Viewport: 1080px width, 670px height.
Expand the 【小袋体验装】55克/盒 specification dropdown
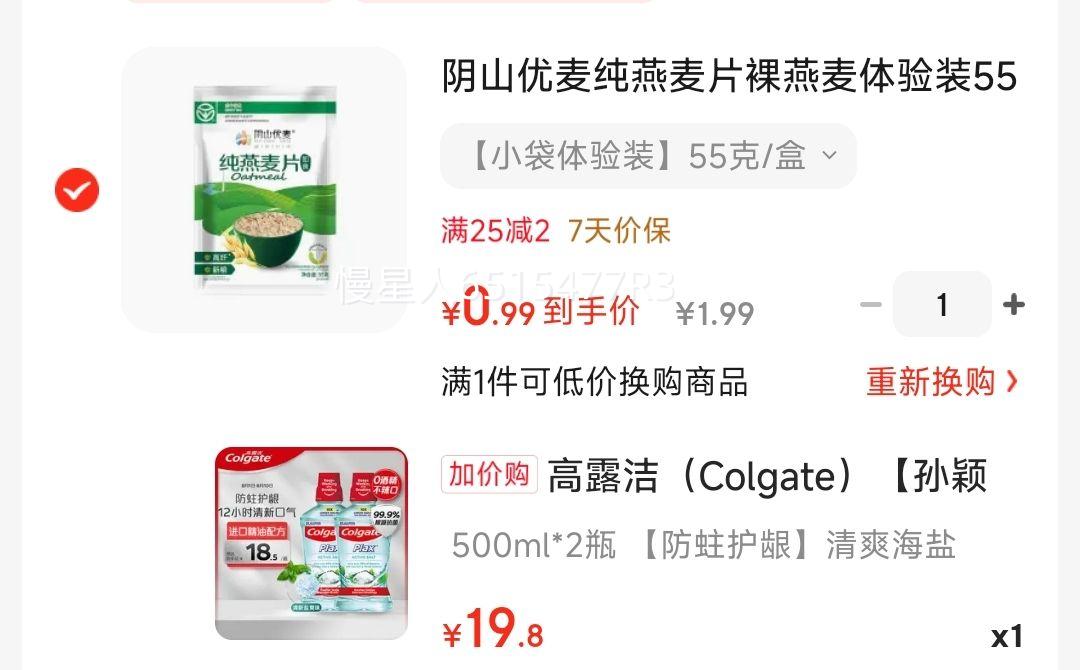tap(648, 156)
